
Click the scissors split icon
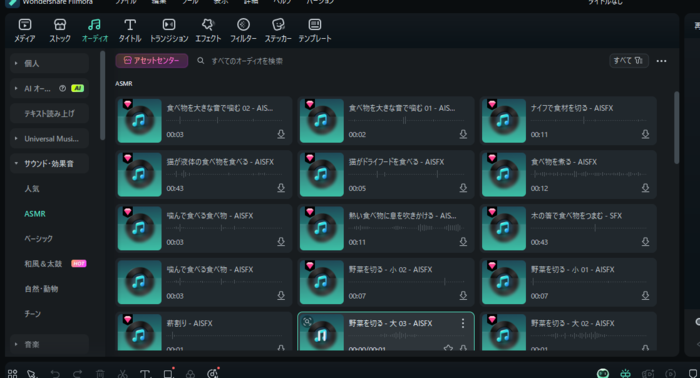click(123, 374)
